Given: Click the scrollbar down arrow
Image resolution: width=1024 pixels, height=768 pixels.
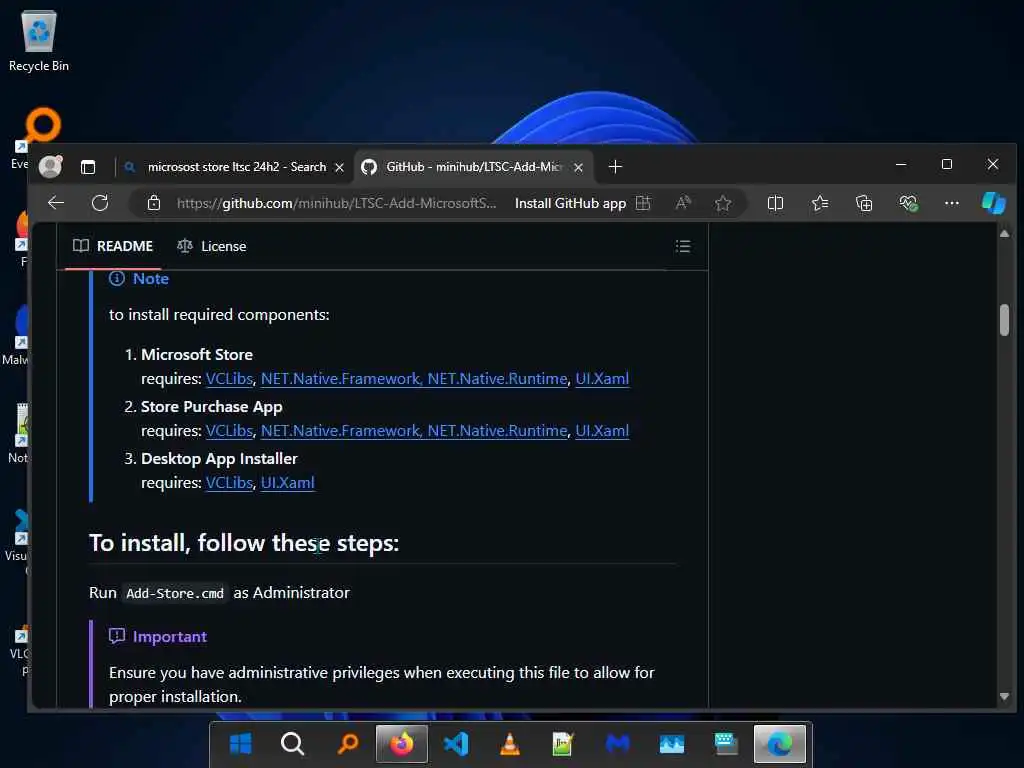Looking at the screenshot, I should [1004, 697].
